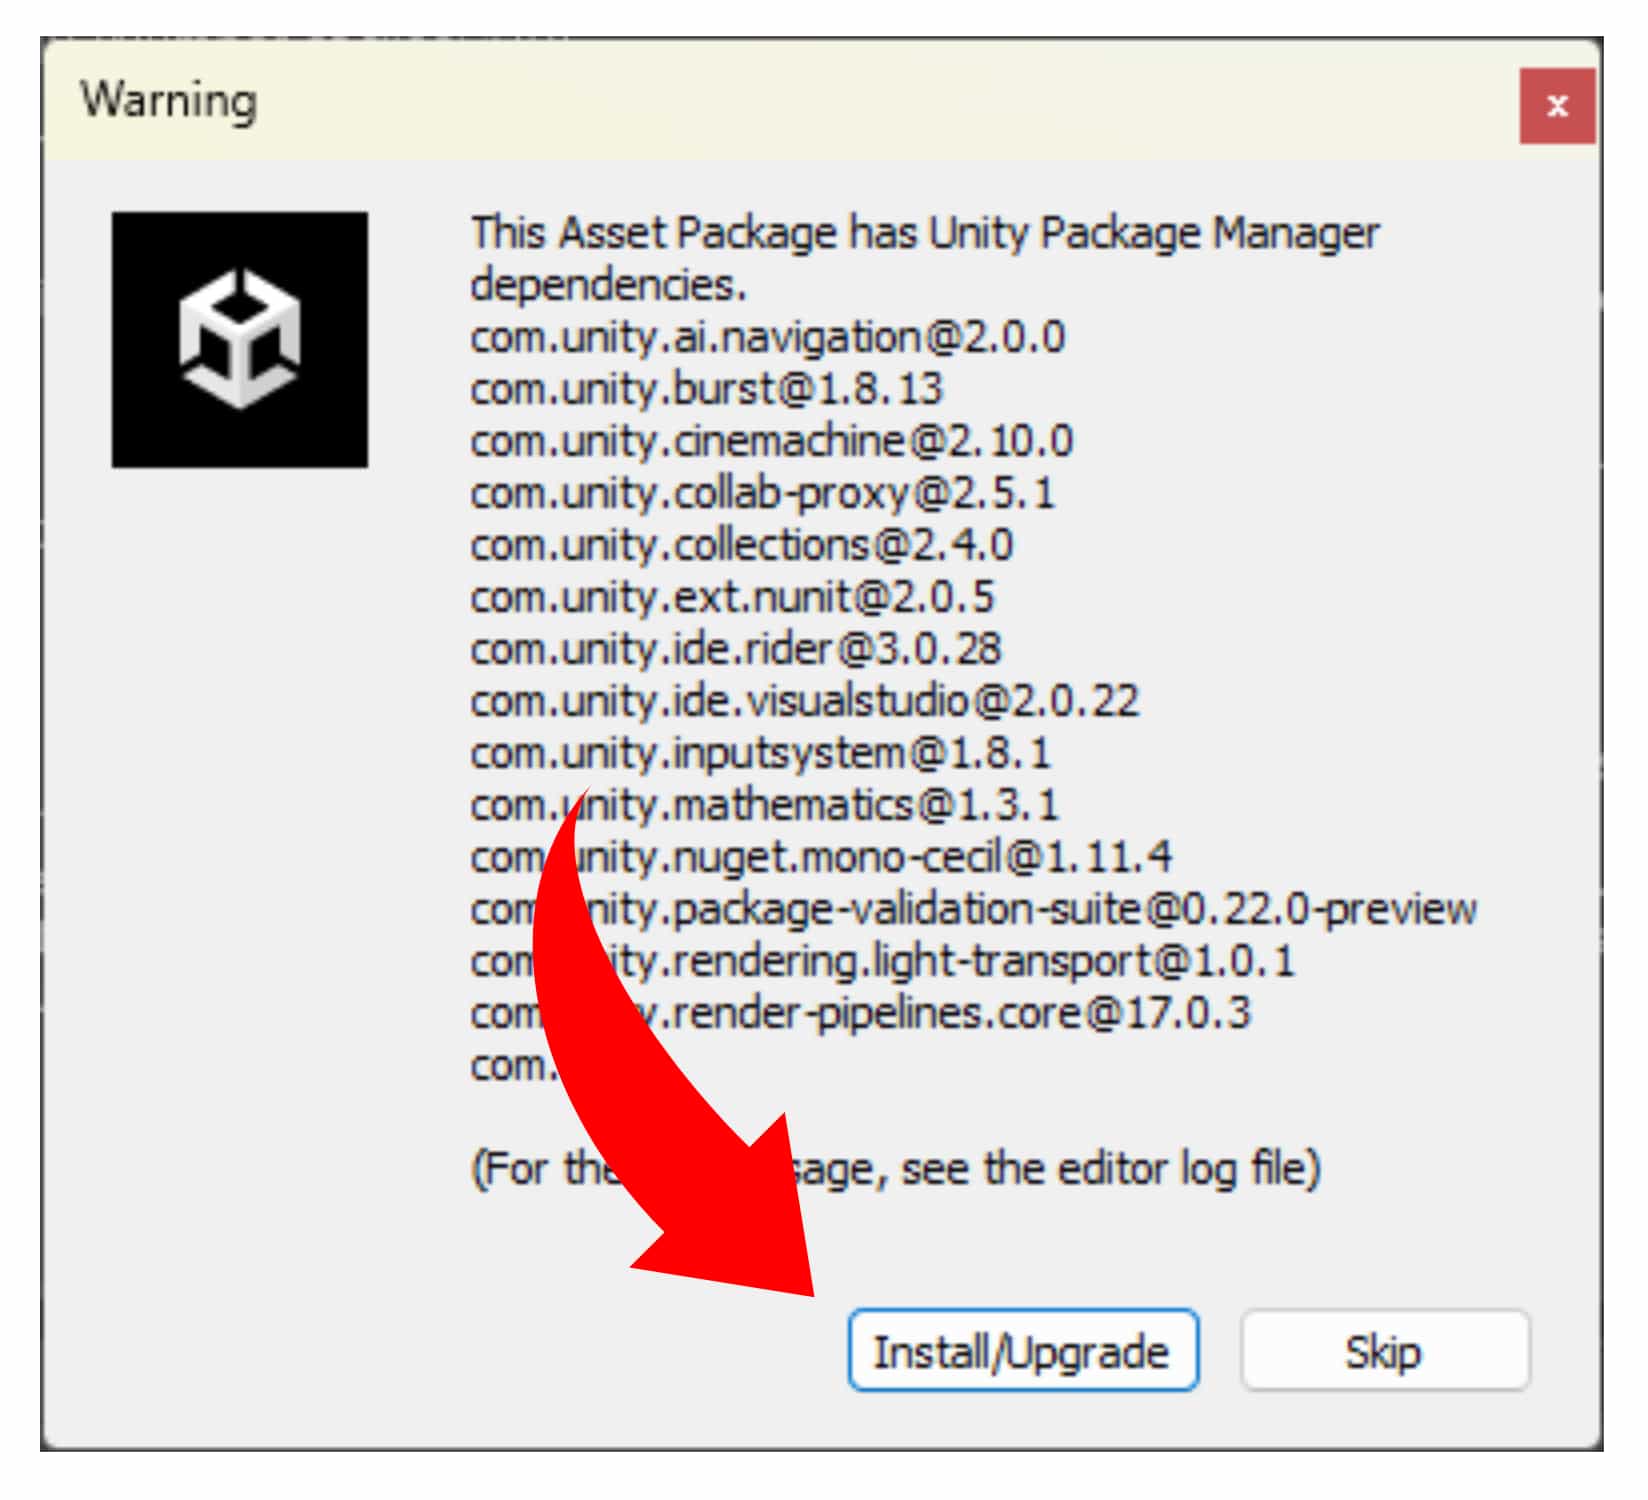Click the com.unity.ext.nunit@2.0.5 dependency
1648x1500 pixels.
[732, 597]
